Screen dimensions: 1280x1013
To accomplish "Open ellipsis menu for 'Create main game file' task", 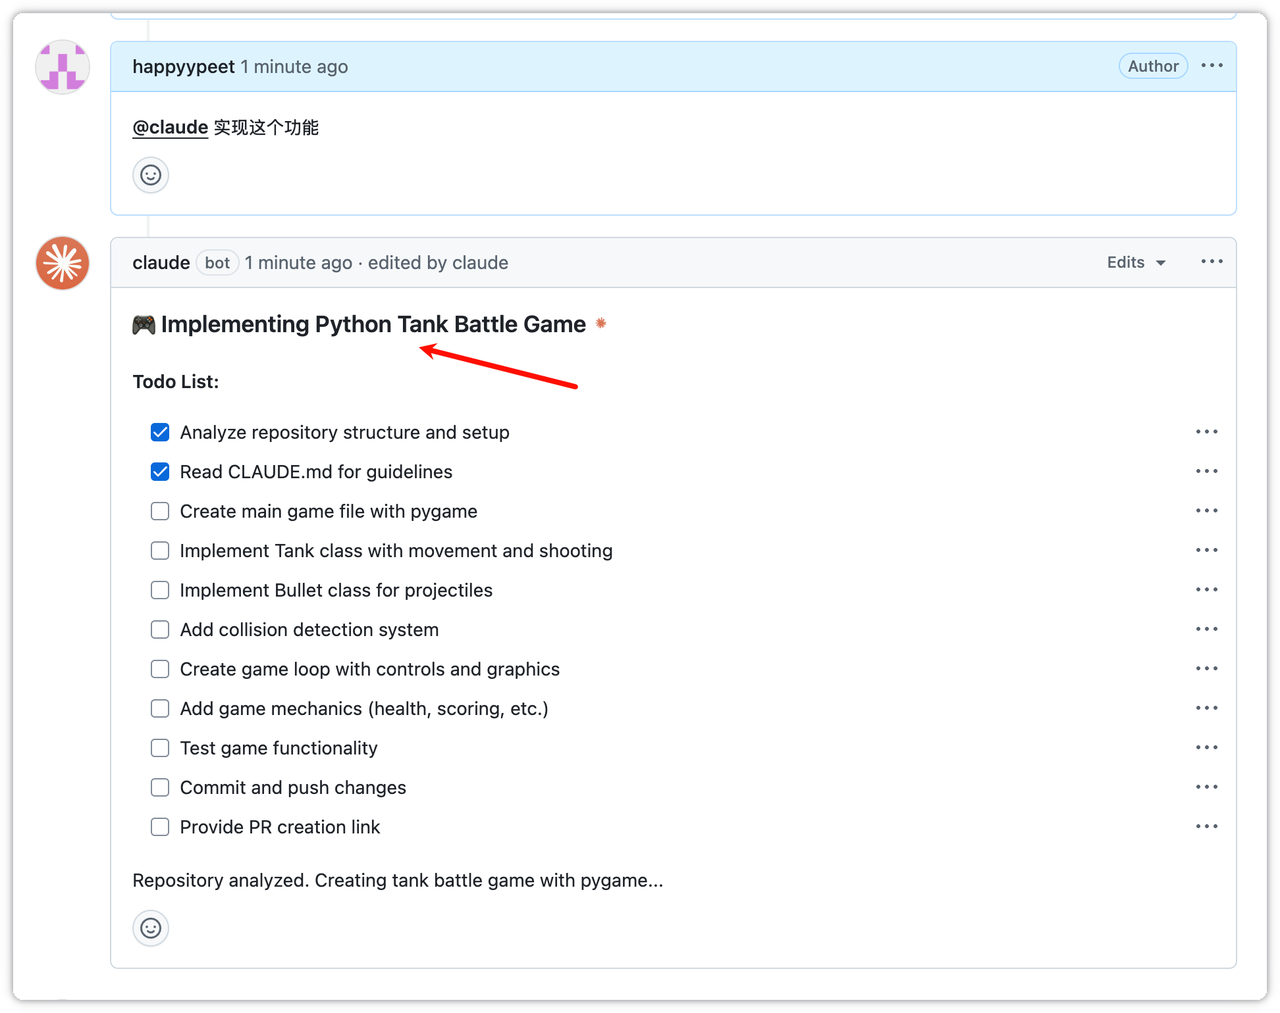I will click(1207, 511).
